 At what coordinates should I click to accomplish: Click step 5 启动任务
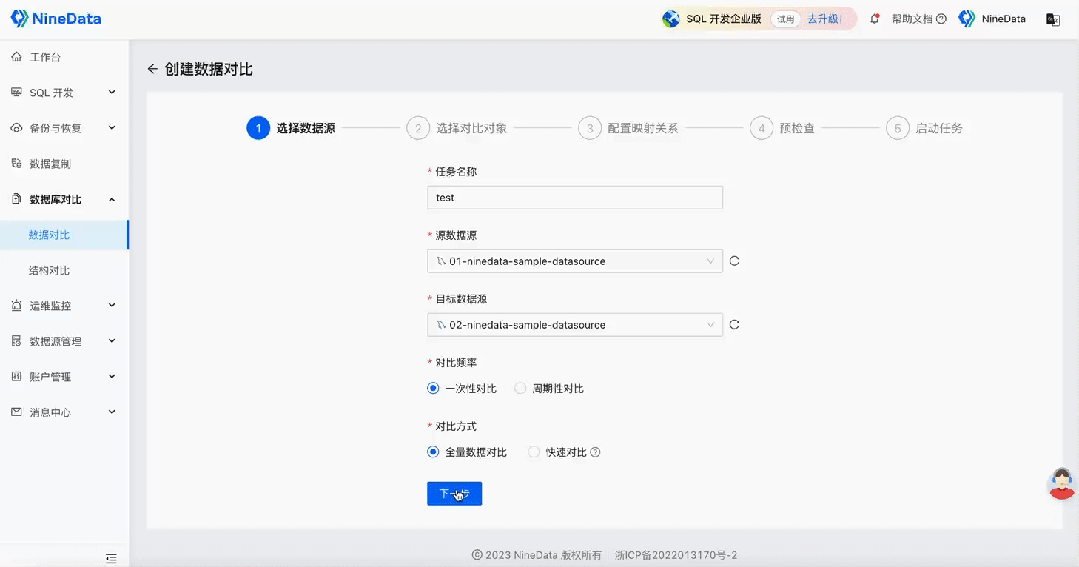pos(924,128)
